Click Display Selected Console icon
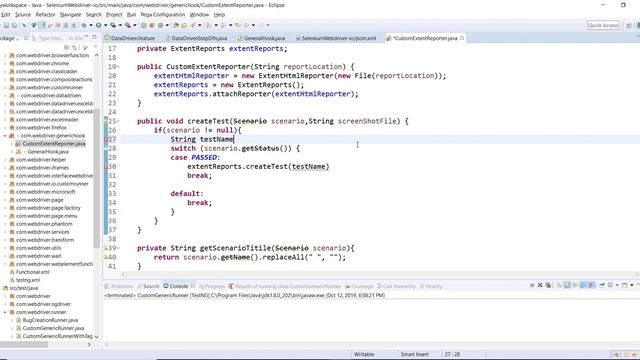The width and height of the screenshot is (640, 360). tap(610, 285)
